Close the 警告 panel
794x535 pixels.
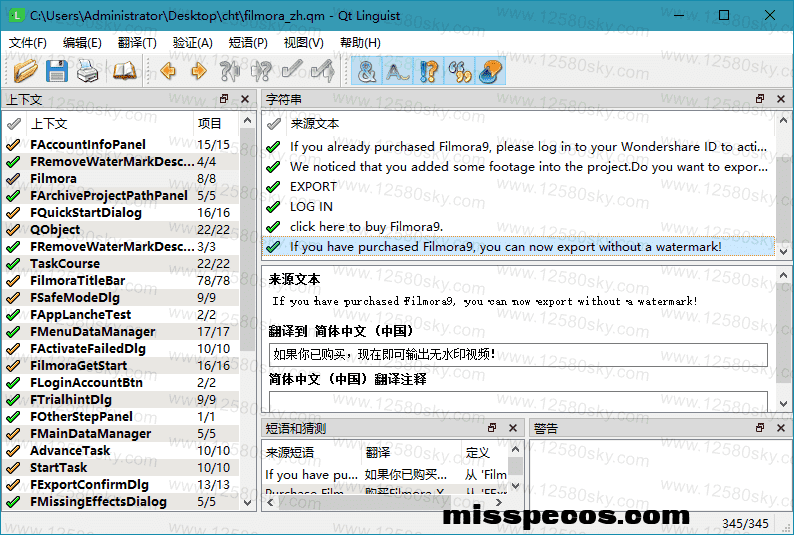(x=781, y=428)
